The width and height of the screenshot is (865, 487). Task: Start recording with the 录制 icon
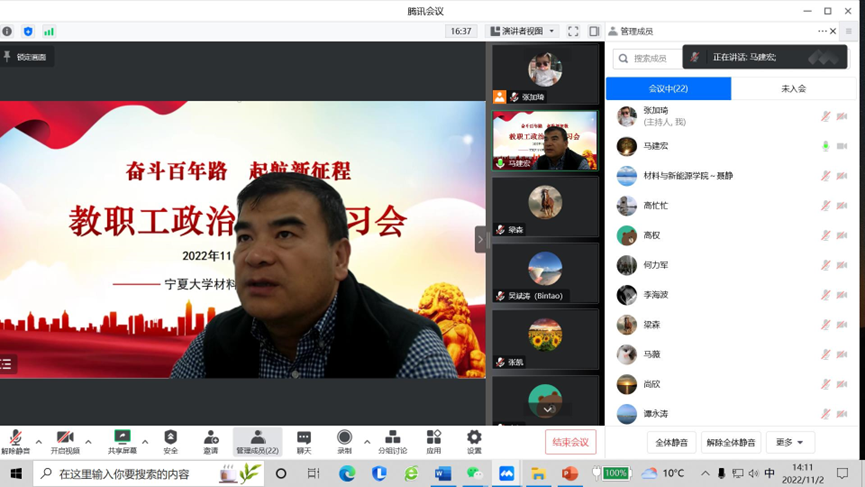pos(344,441)
